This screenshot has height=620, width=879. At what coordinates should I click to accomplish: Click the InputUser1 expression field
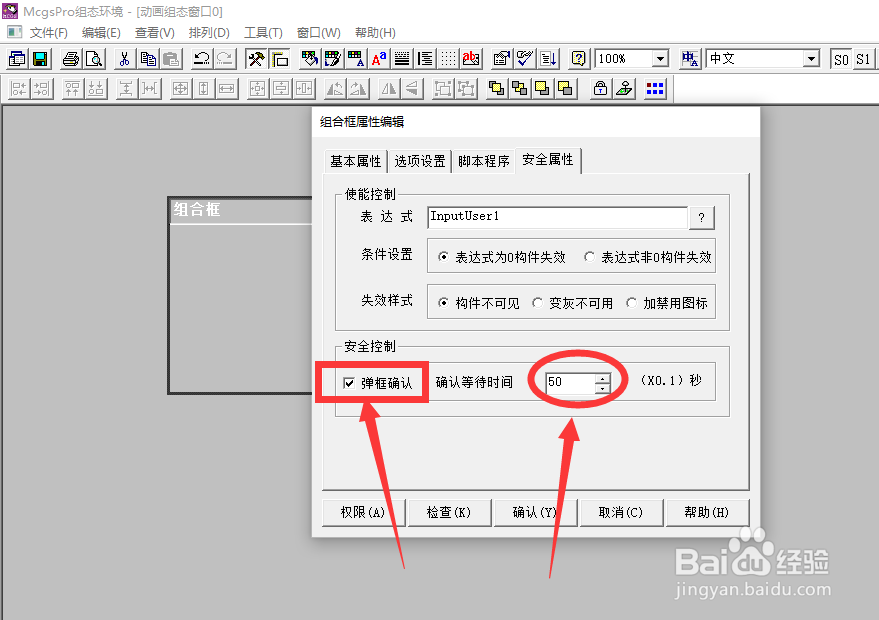point(558,217)
